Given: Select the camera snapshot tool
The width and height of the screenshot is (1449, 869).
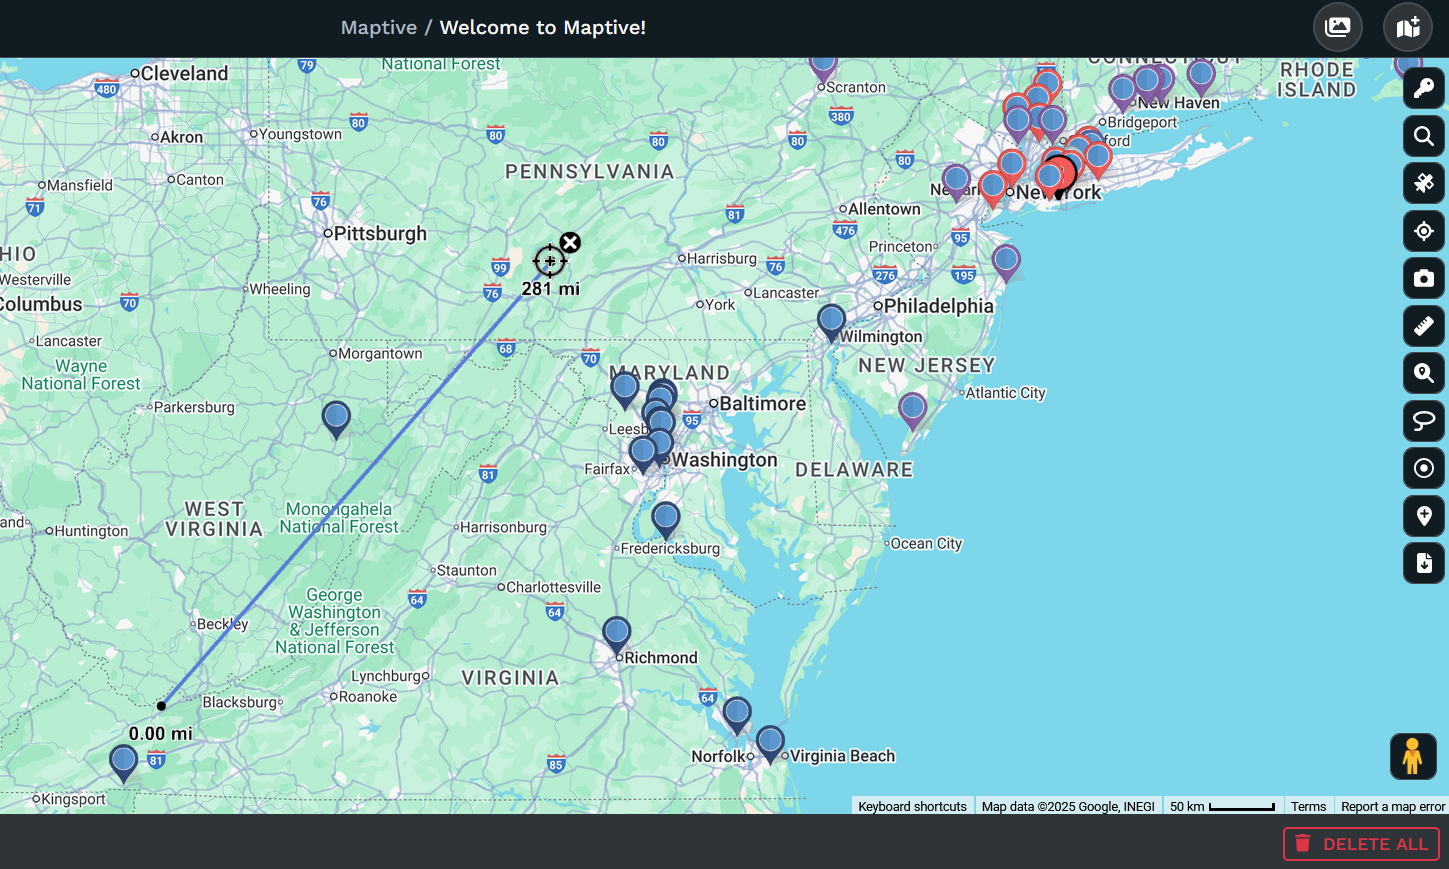Looking at the screenshot, I should (x=1424, y=278).
